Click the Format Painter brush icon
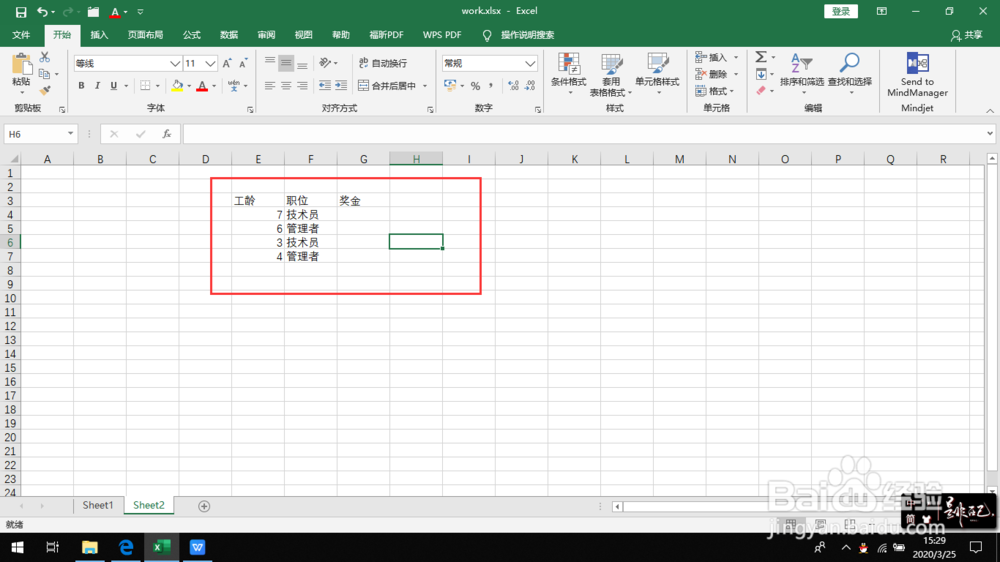Screen dimensions: 1000x562 coord(45,91)
